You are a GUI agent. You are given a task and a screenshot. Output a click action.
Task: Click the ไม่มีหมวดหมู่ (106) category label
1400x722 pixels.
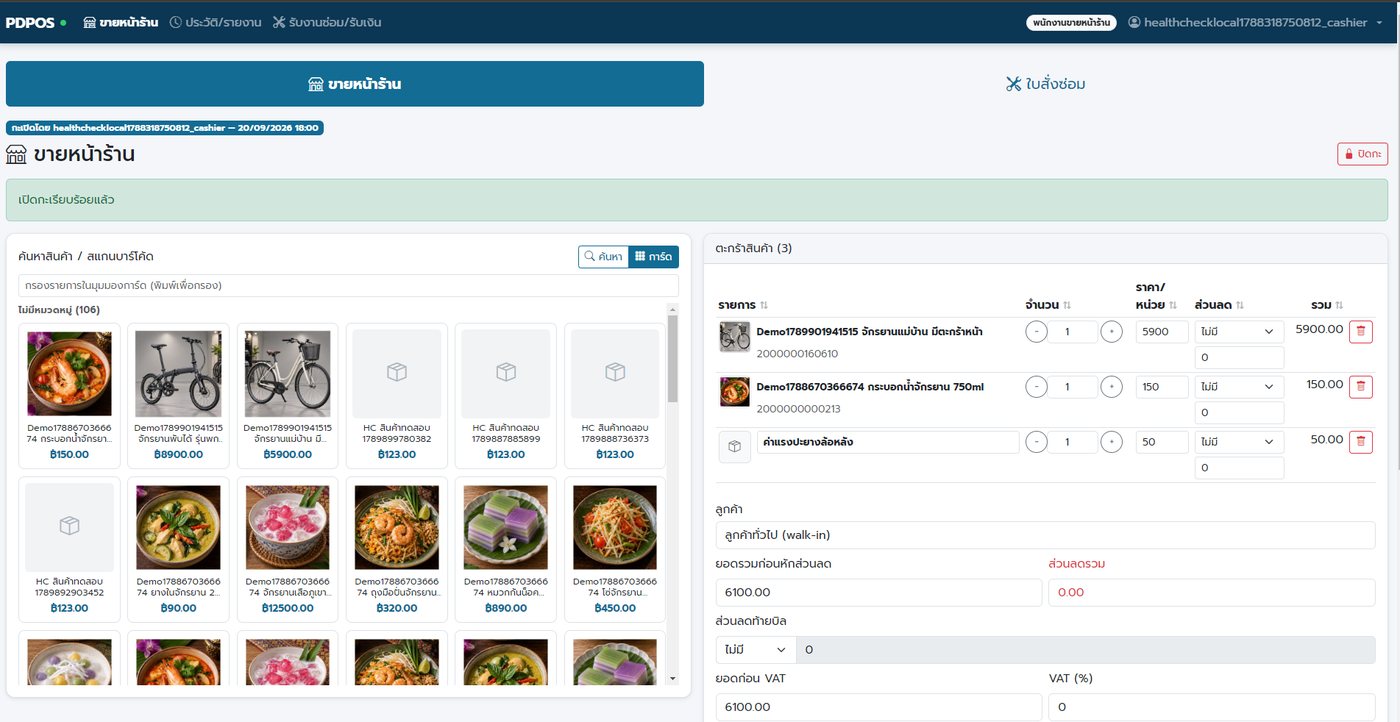pyautogui.click(x=59, y=310)
